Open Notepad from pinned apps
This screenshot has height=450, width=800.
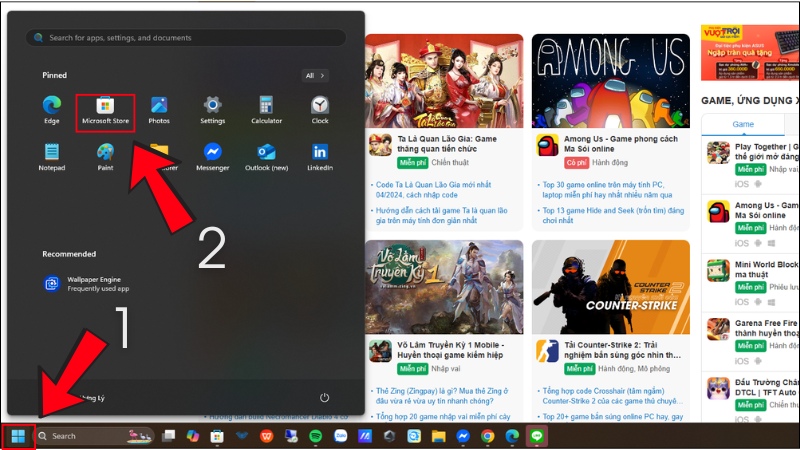(x=52, y=156)
